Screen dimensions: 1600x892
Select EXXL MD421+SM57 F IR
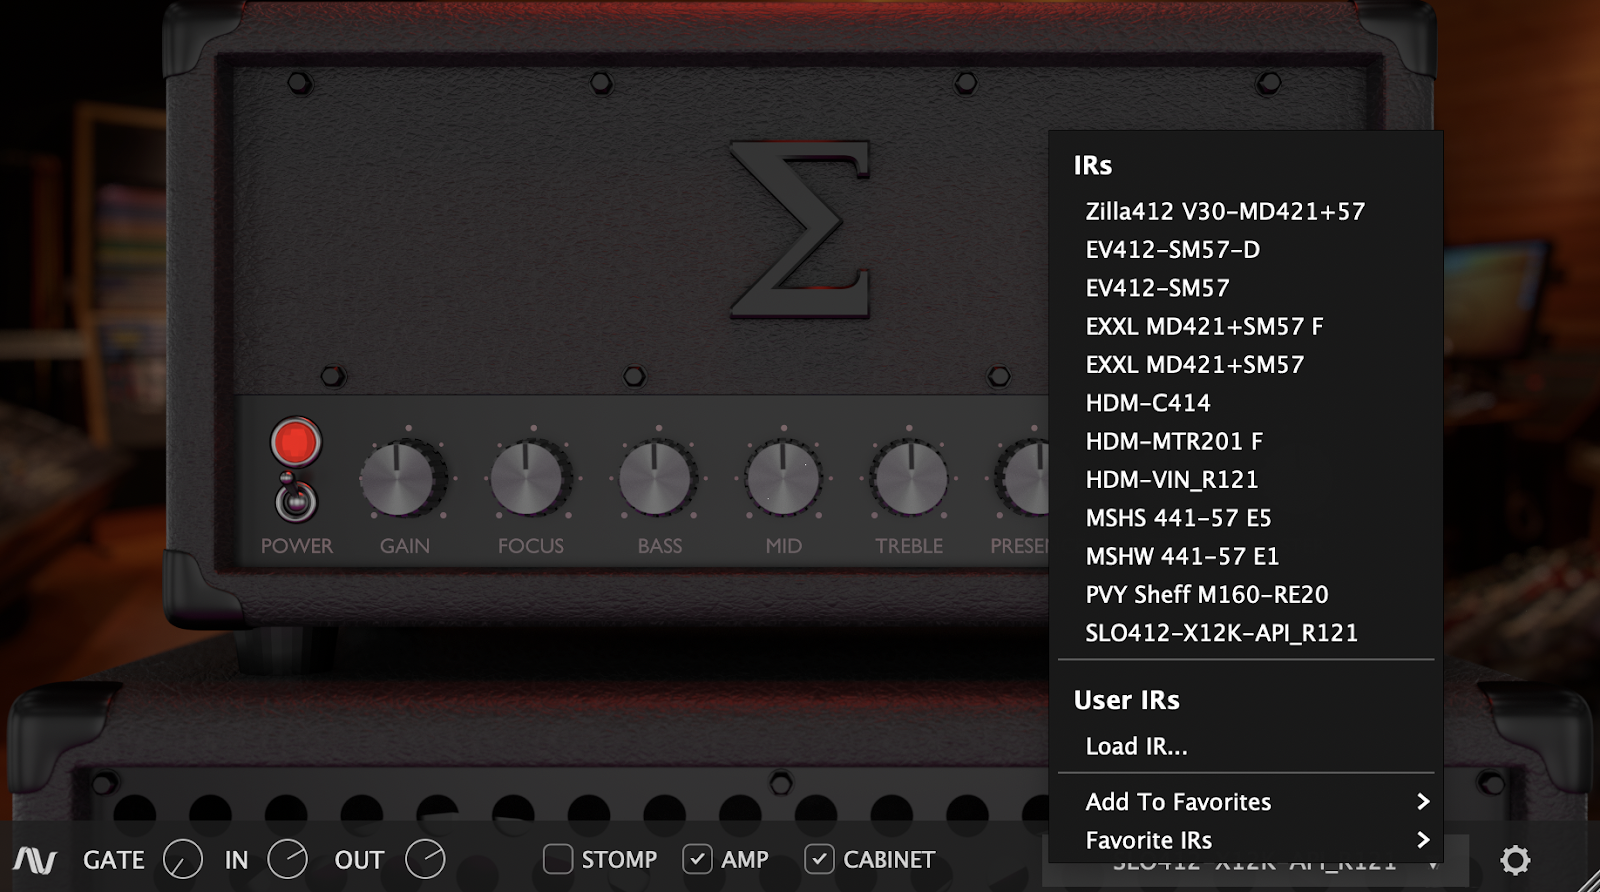(x=1245, y=326)
